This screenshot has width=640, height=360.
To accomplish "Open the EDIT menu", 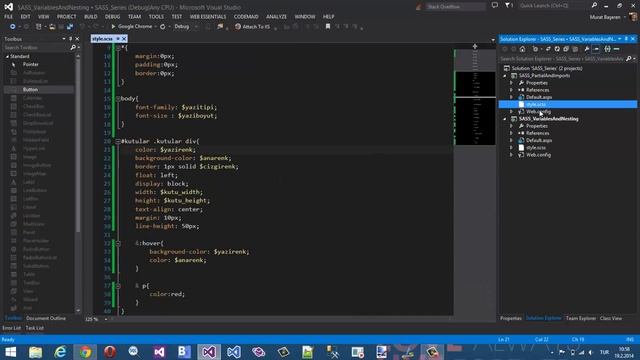I will 25,17.
